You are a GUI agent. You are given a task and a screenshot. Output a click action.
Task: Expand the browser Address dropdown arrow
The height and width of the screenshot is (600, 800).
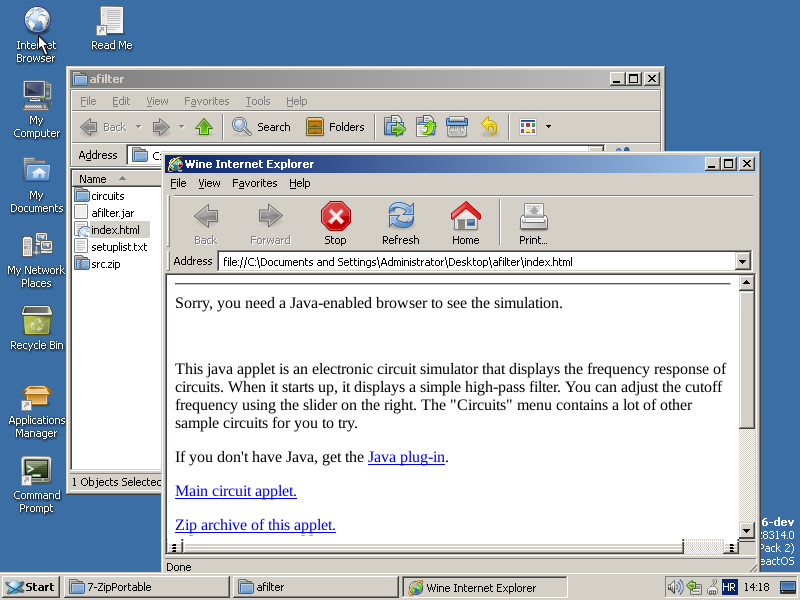click(x=742, y=262)
